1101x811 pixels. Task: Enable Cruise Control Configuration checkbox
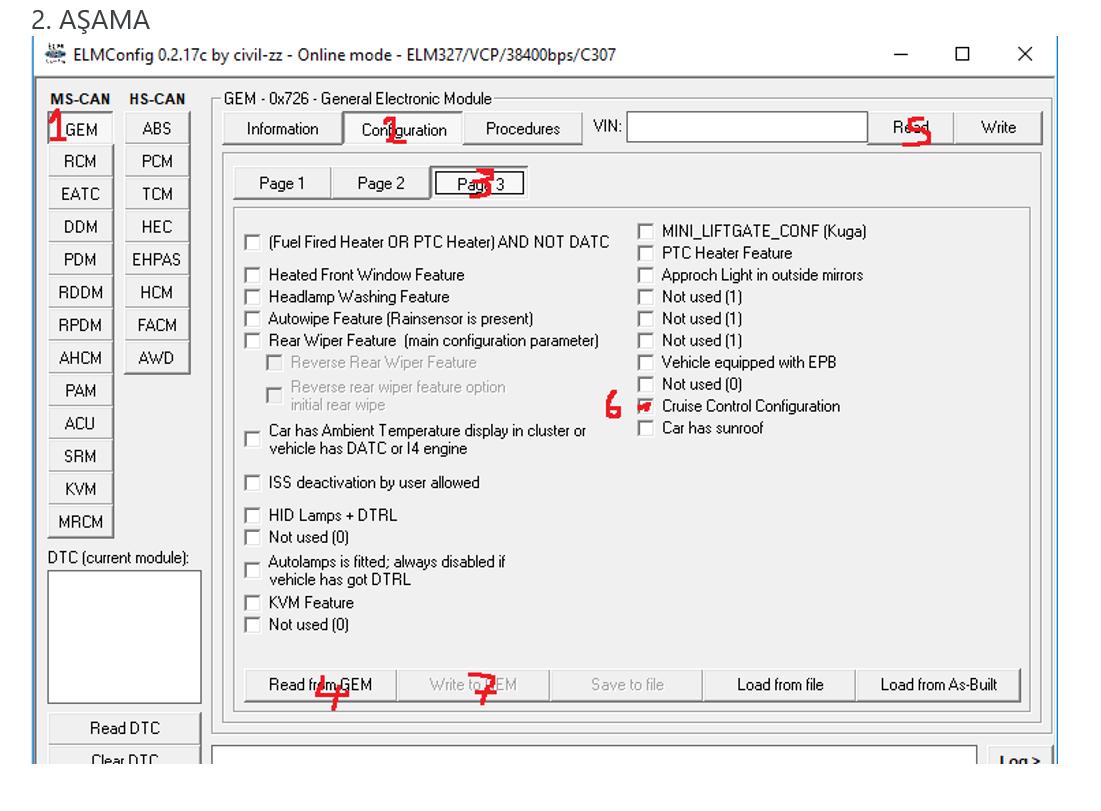(646, 406)
